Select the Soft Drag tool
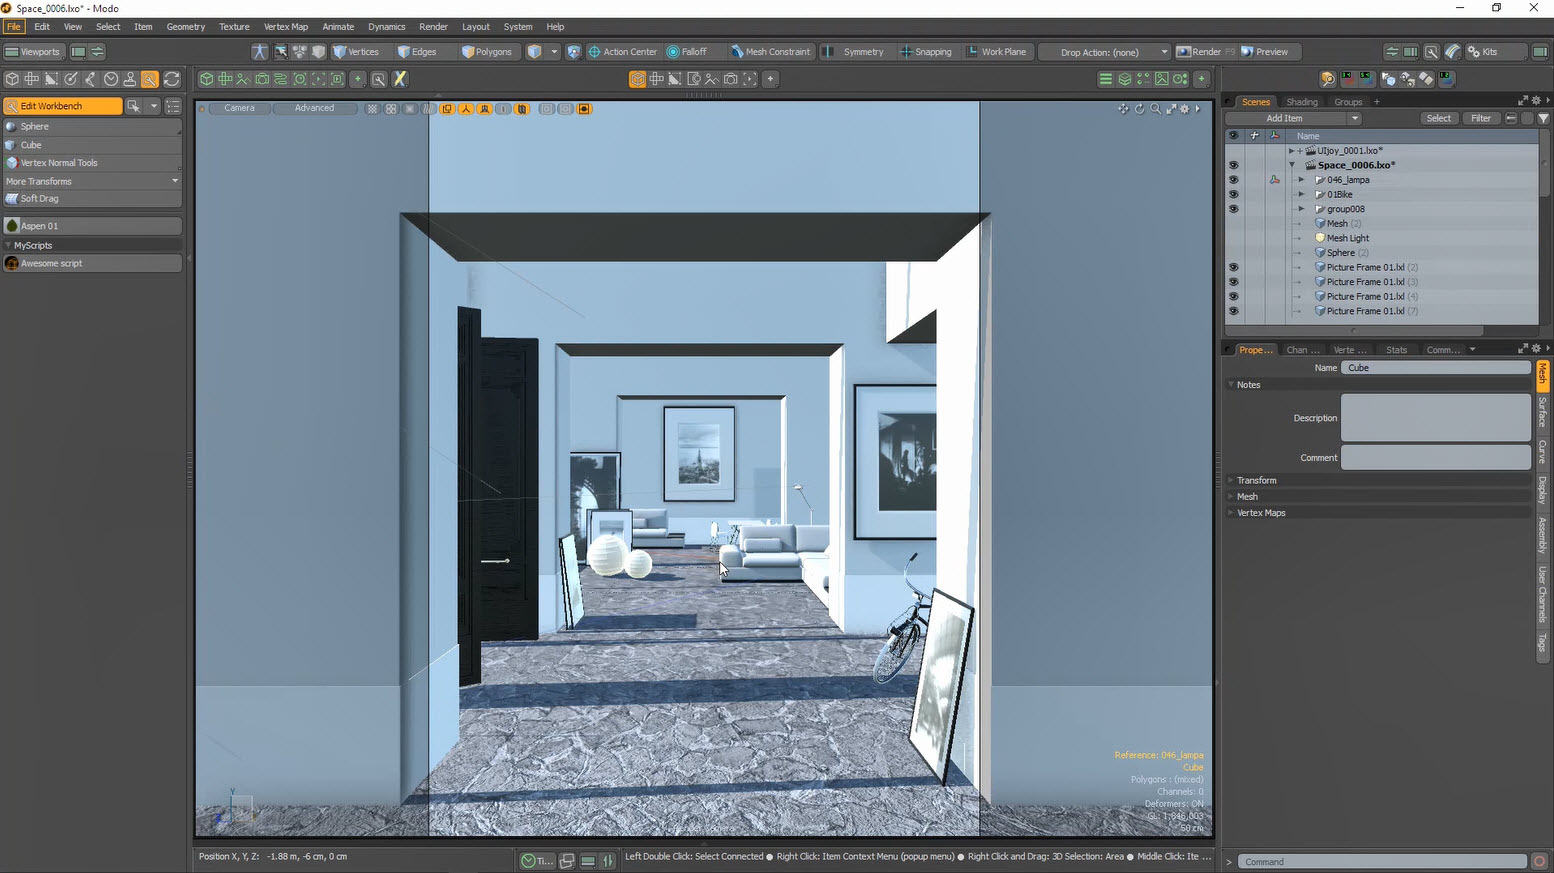This screenshot has height=873, width=1554. (40, 199)
